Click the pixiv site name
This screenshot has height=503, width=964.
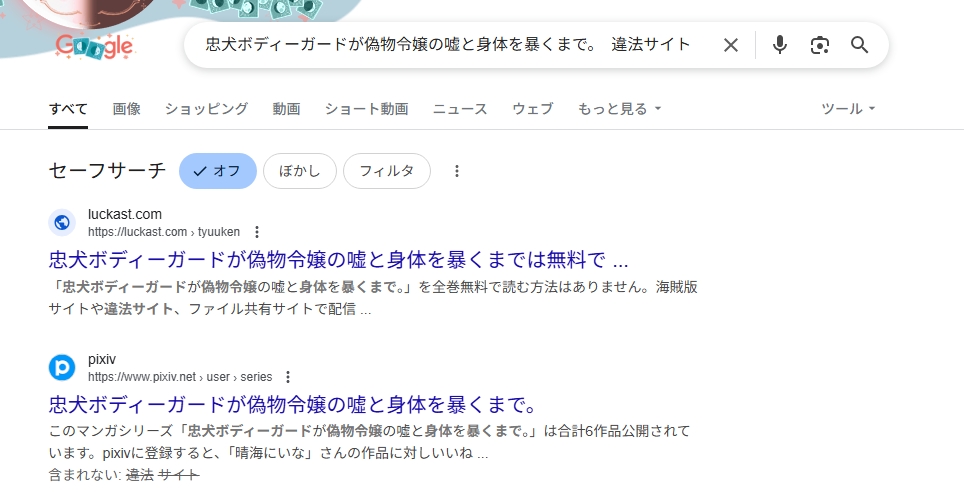101,359
